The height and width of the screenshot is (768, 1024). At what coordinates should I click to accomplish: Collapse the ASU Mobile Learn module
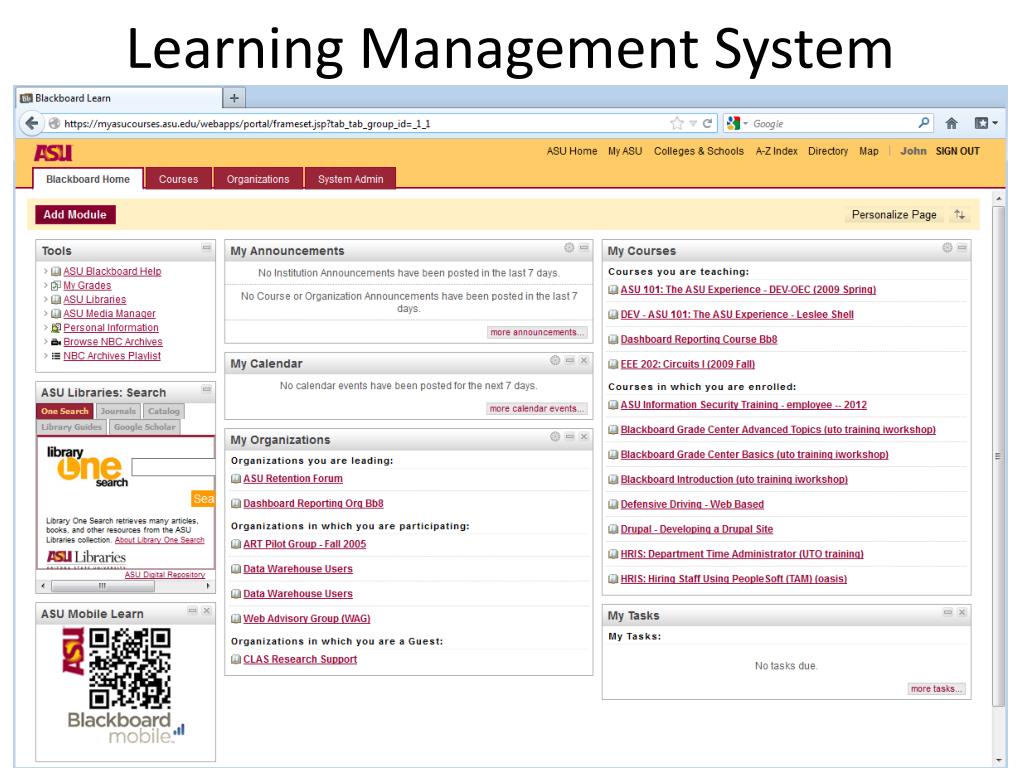click(192, 611)
